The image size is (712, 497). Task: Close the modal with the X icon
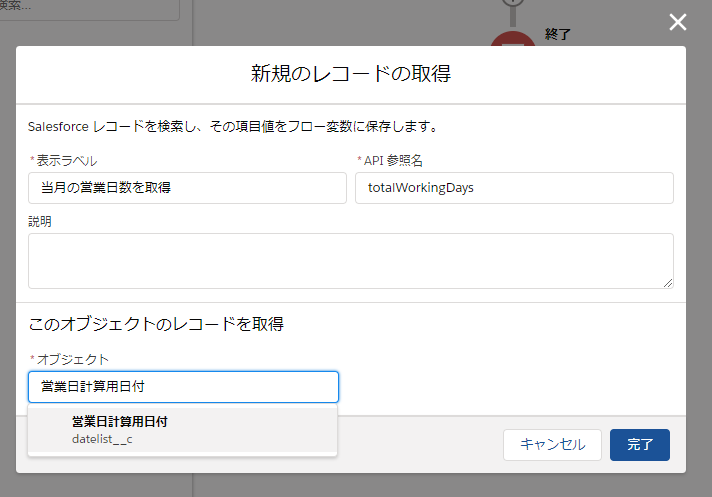pyautogui.click(x=677, y=22)
